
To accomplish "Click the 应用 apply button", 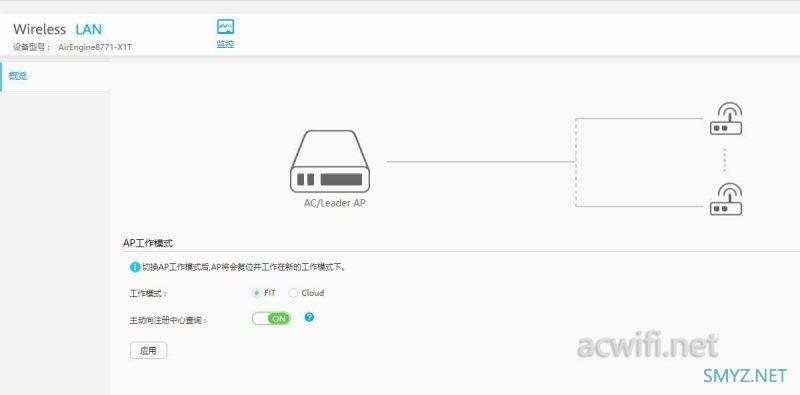I will pyautogui.click(x=148, y=351).
